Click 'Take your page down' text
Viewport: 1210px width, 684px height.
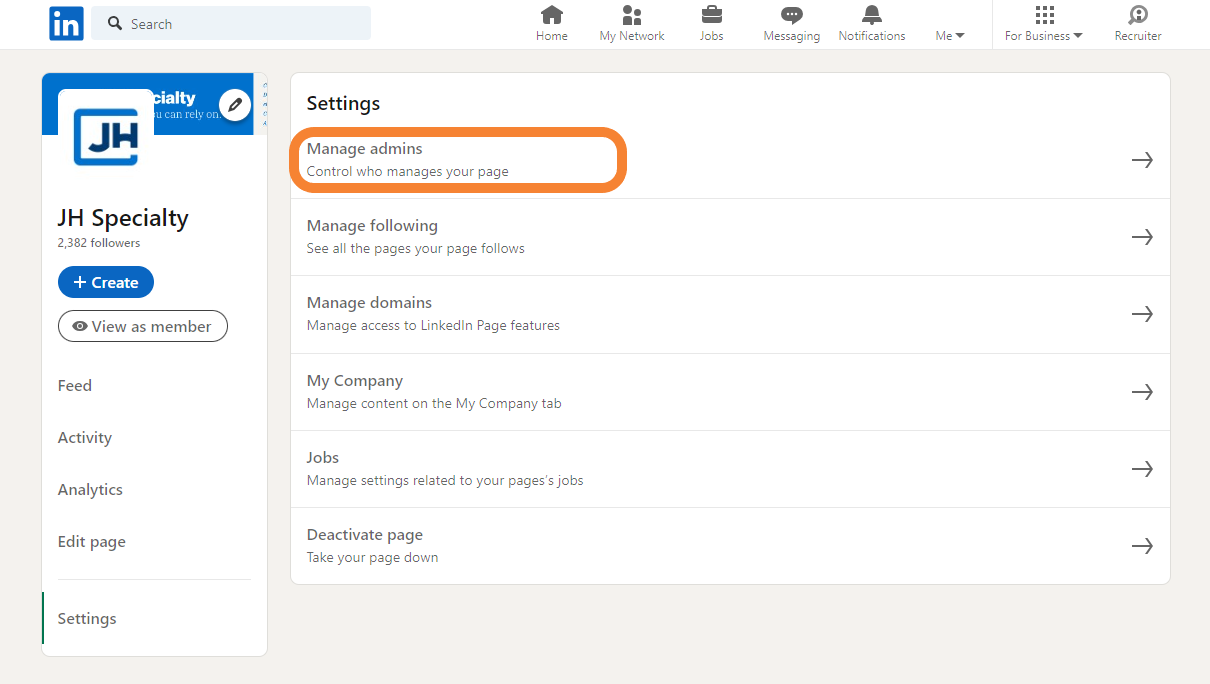pyautogui.click(x=372, y=557)
